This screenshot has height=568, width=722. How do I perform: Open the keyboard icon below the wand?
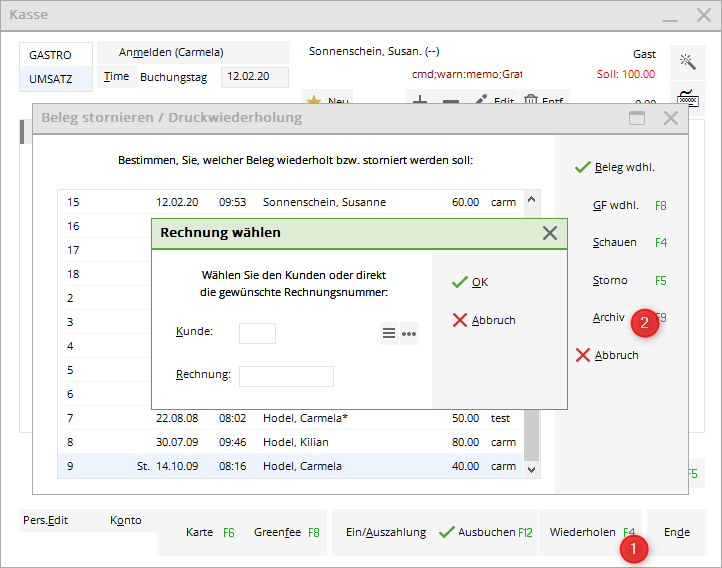(687, 98)
